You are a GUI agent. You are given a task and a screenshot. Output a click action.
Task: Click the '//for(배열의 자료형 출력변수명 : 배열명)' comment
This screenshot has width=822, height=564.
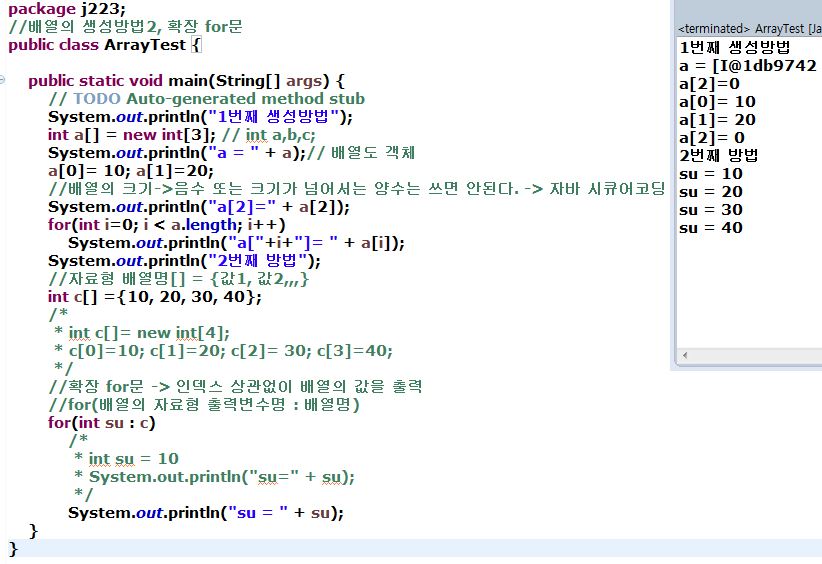[x=204, y=405]
